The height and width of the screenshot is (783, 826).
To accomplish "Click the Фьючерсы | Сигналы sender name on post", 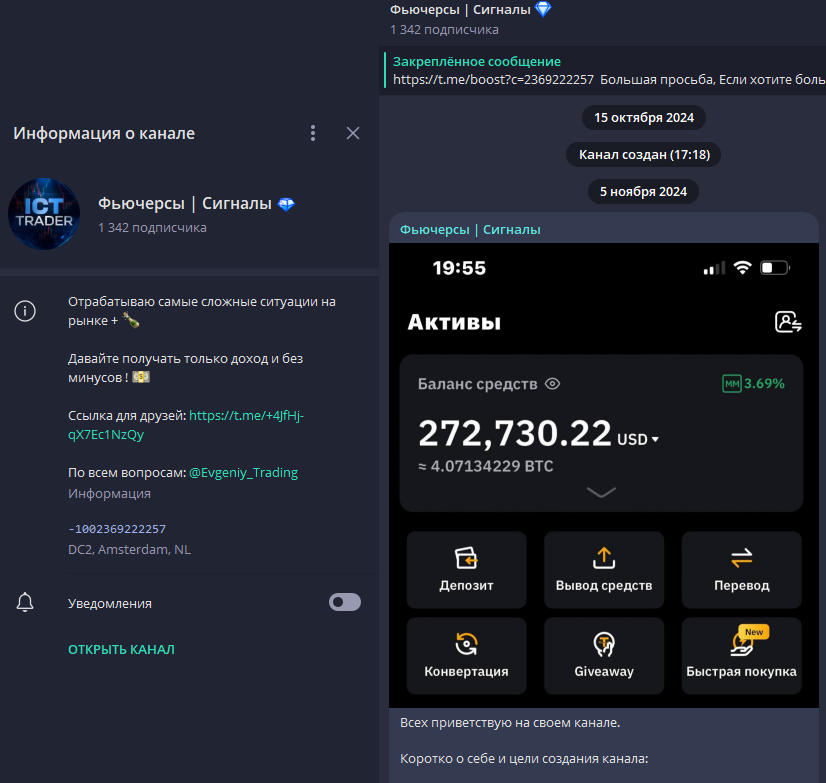I will click(x=470, y=230).
